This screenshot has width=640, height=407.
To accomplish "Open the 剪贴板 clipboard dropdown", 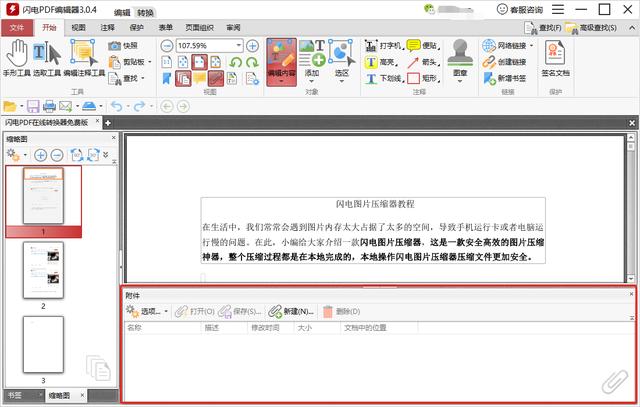I will point(149,62).
